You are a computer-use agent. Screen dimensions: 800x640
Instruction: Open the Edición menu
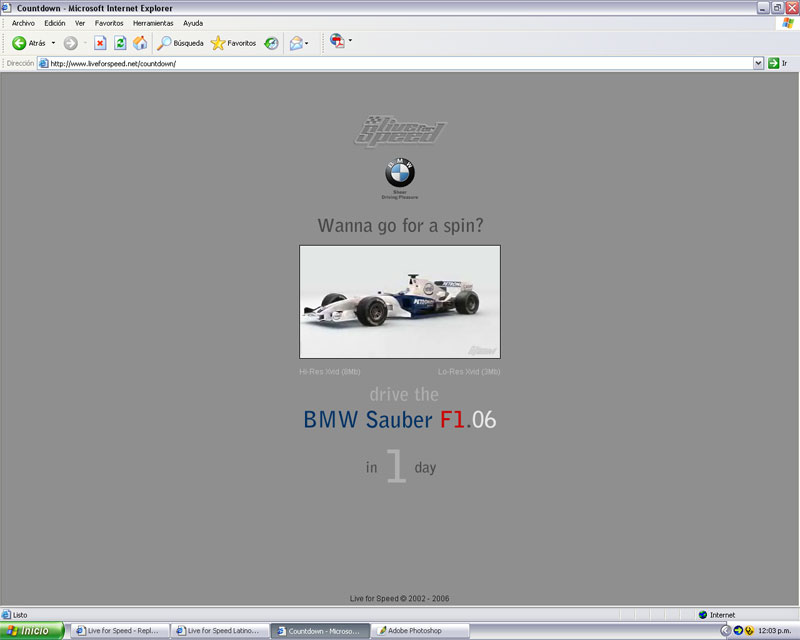click(55, 23)
